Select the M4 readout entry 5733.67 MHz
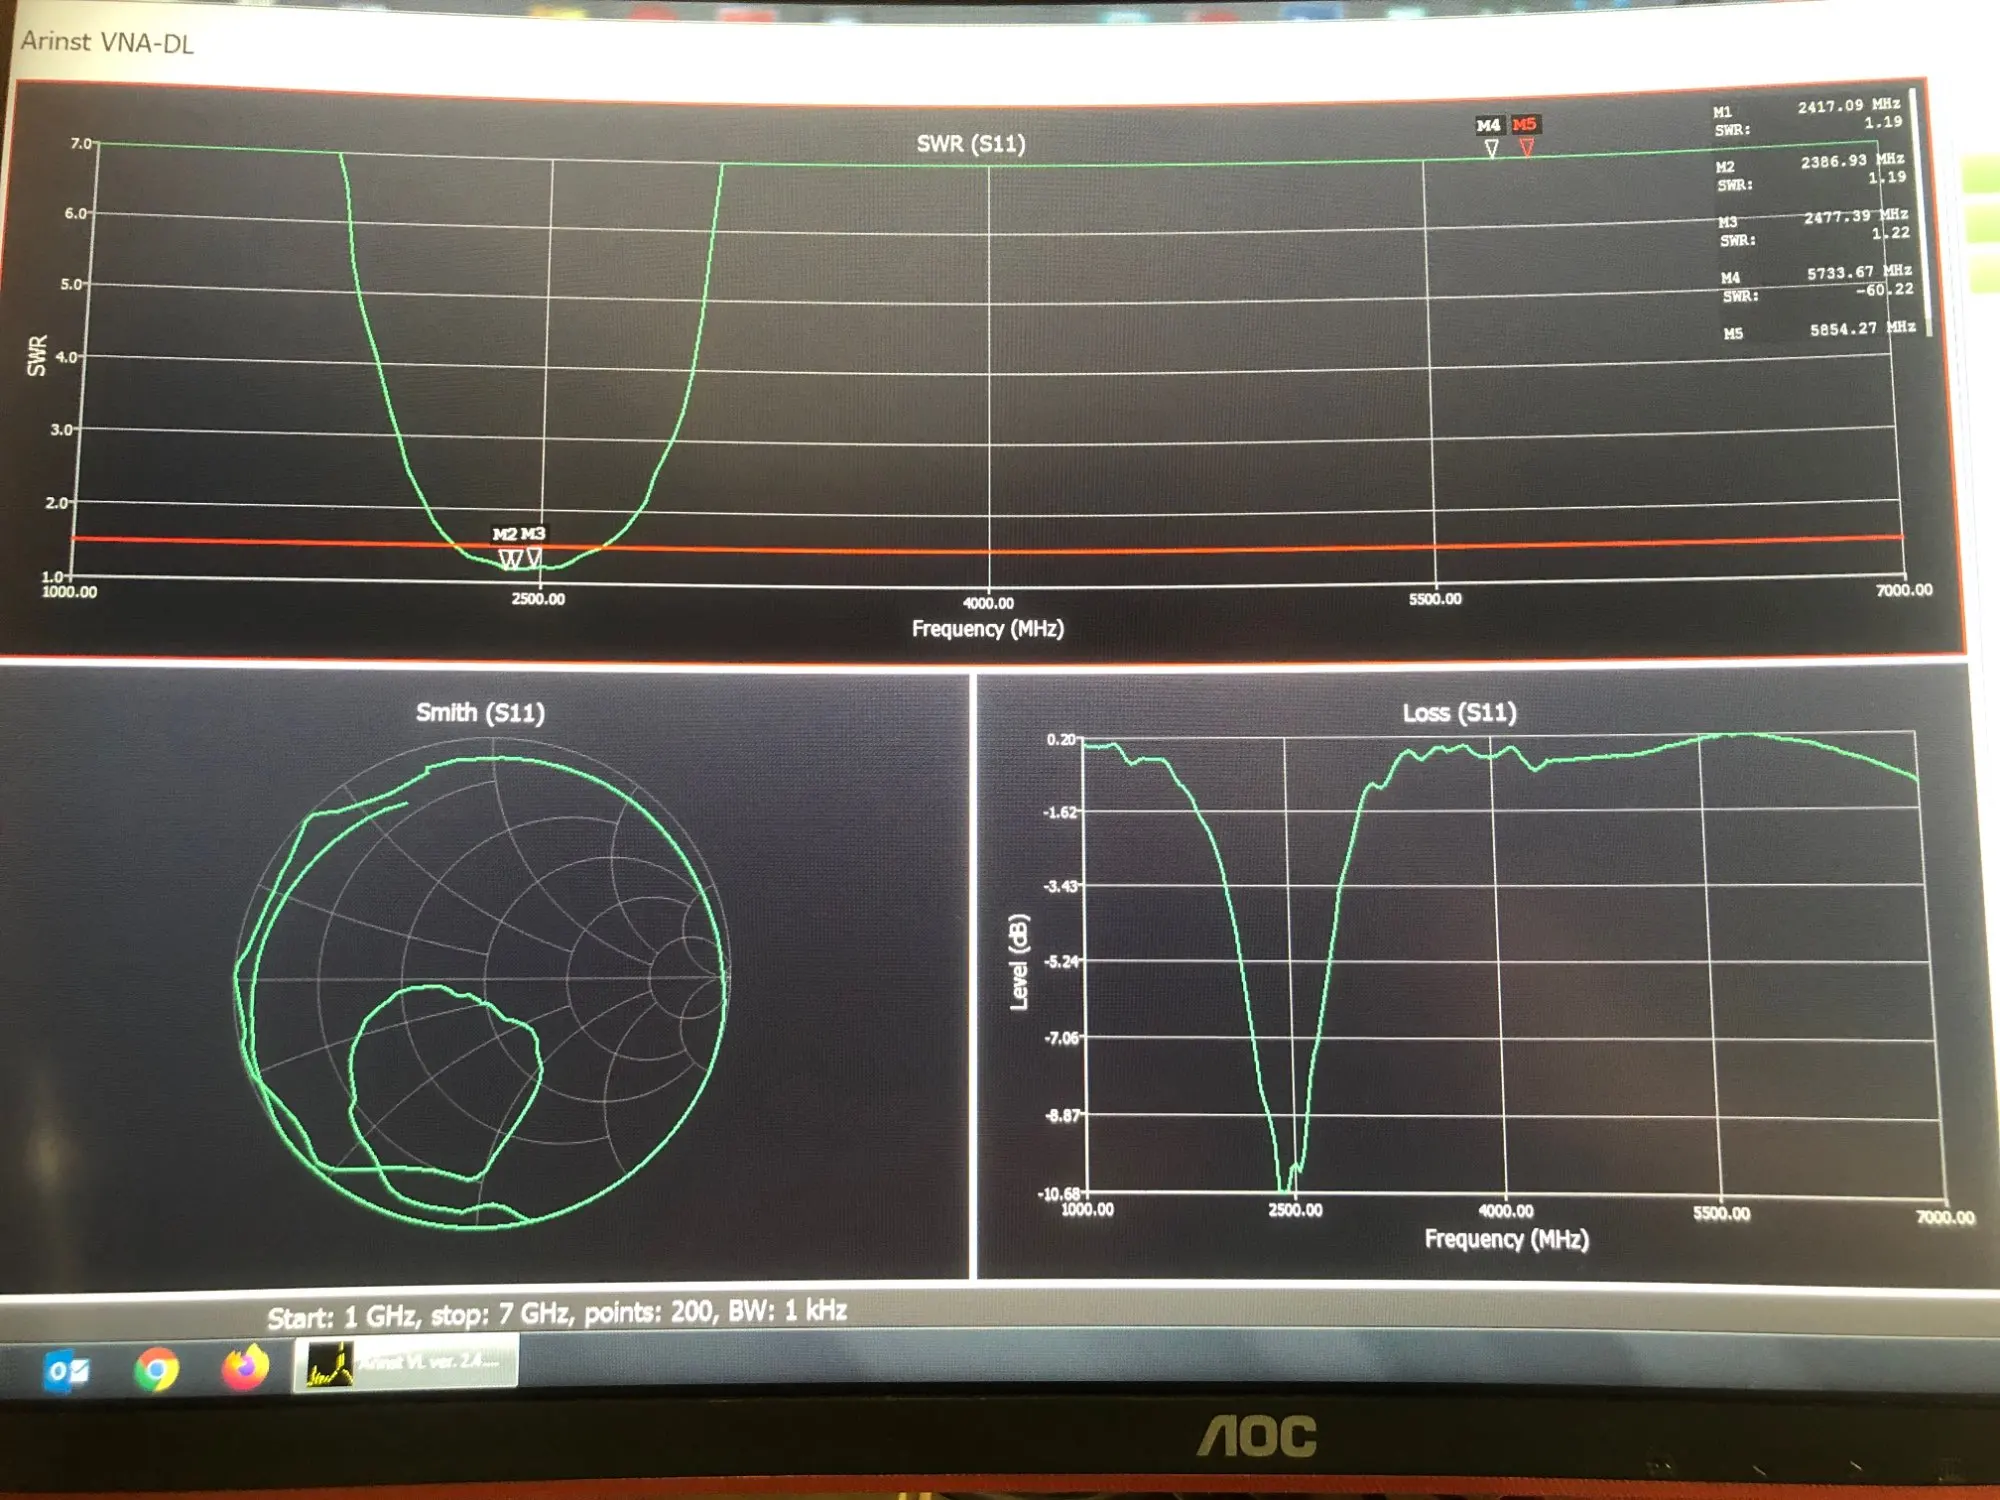The height and width of the screenshot is (1500, 2000). click(1858, 272)
